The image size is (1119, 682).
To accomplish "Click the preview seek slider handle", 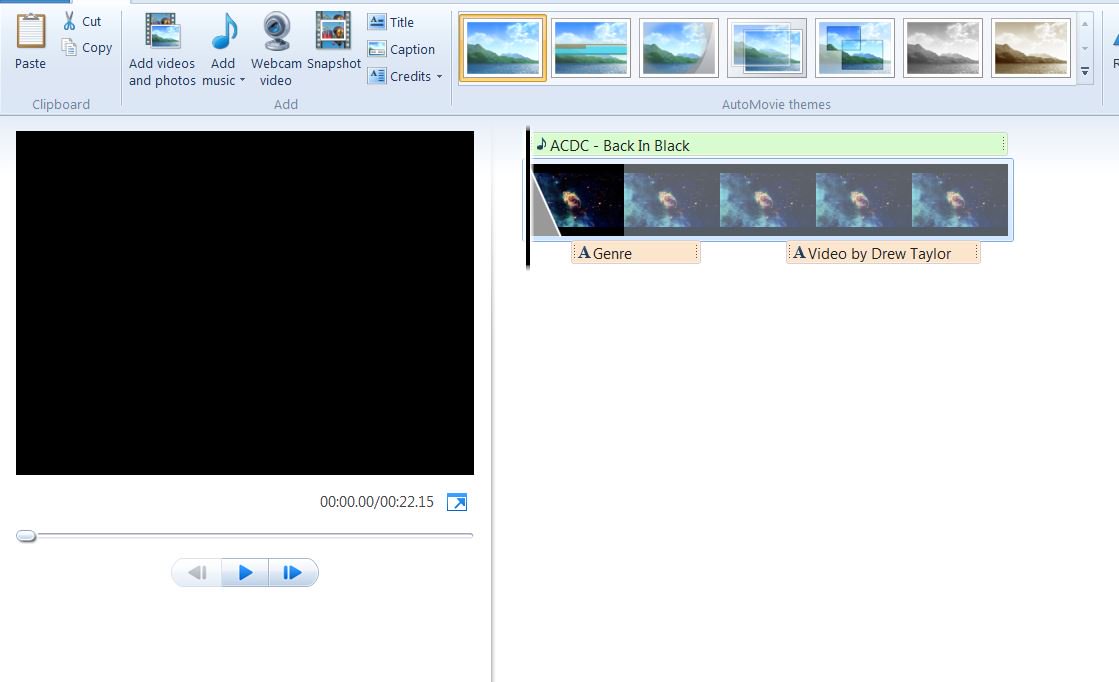I will click(26, 536).
